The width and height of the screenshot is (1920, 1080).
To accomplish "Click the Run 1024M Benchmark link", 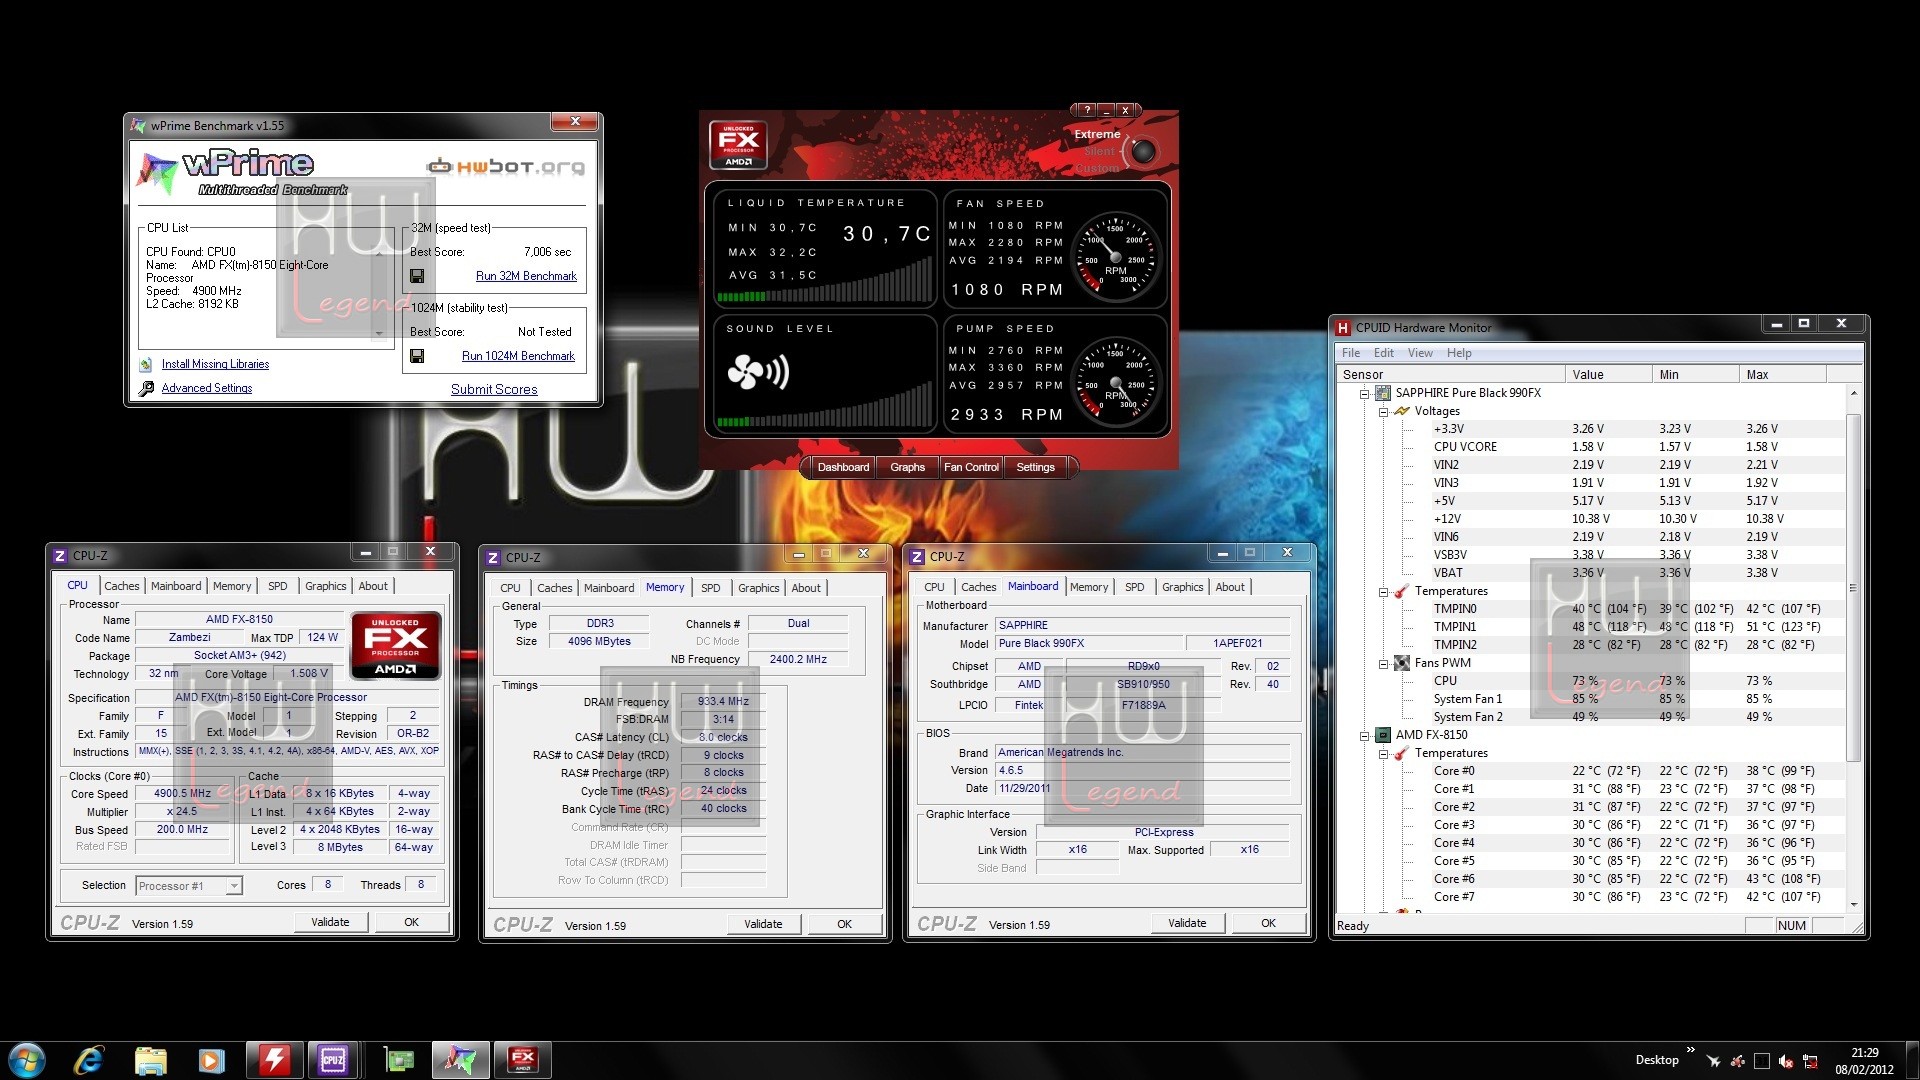I will pyautogui.click(x=518, y=356).
